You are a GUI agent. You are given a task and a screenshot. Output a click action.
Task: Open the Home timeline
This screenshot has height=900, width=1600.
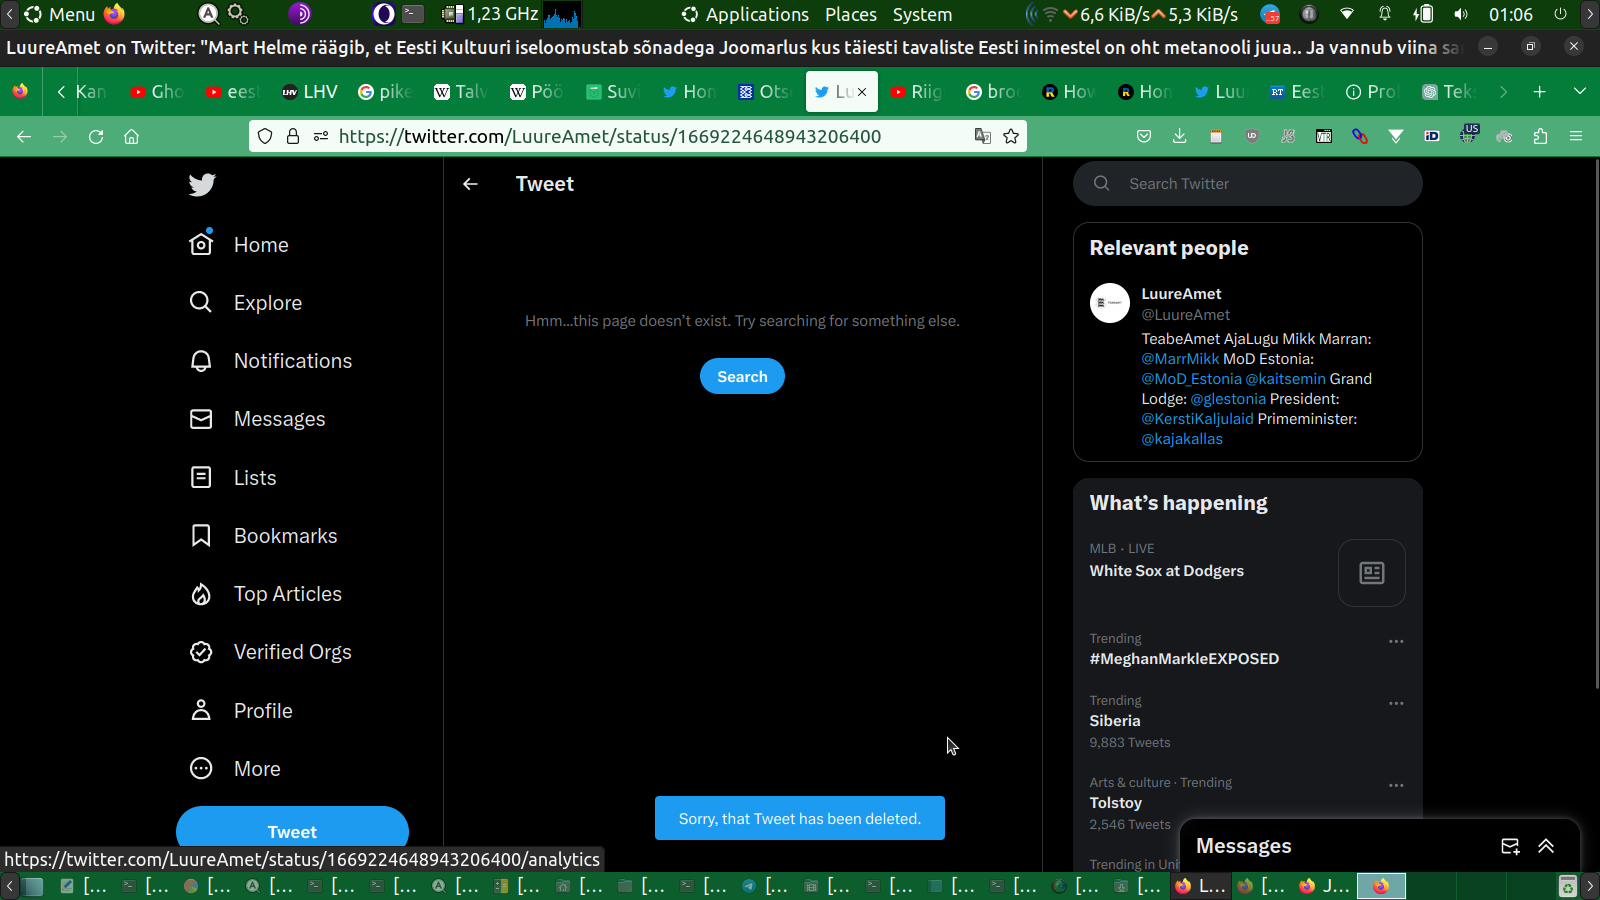click(240, 245)
